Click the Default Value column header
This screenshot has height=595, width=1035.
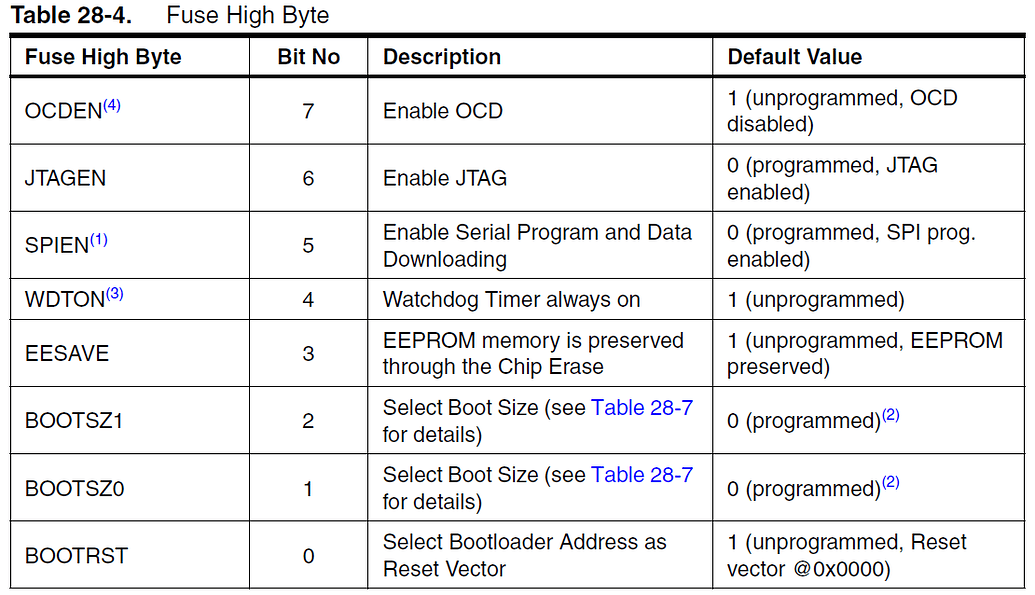(794, 57)
